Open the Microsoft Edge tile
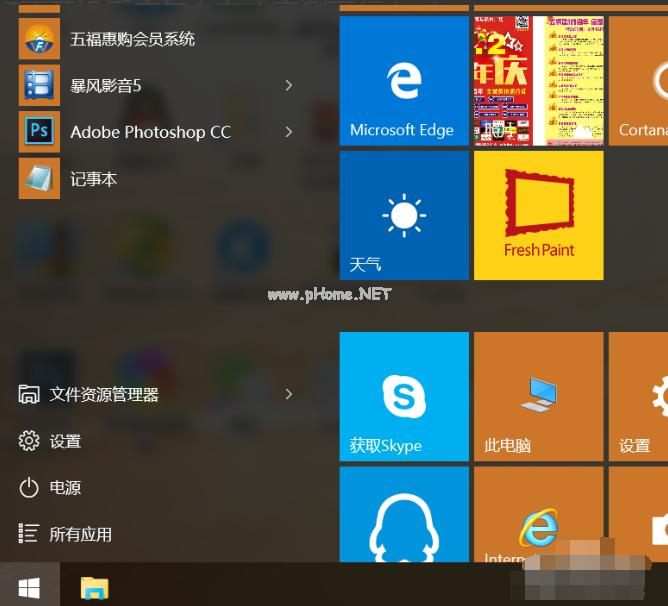 (404, 81)
